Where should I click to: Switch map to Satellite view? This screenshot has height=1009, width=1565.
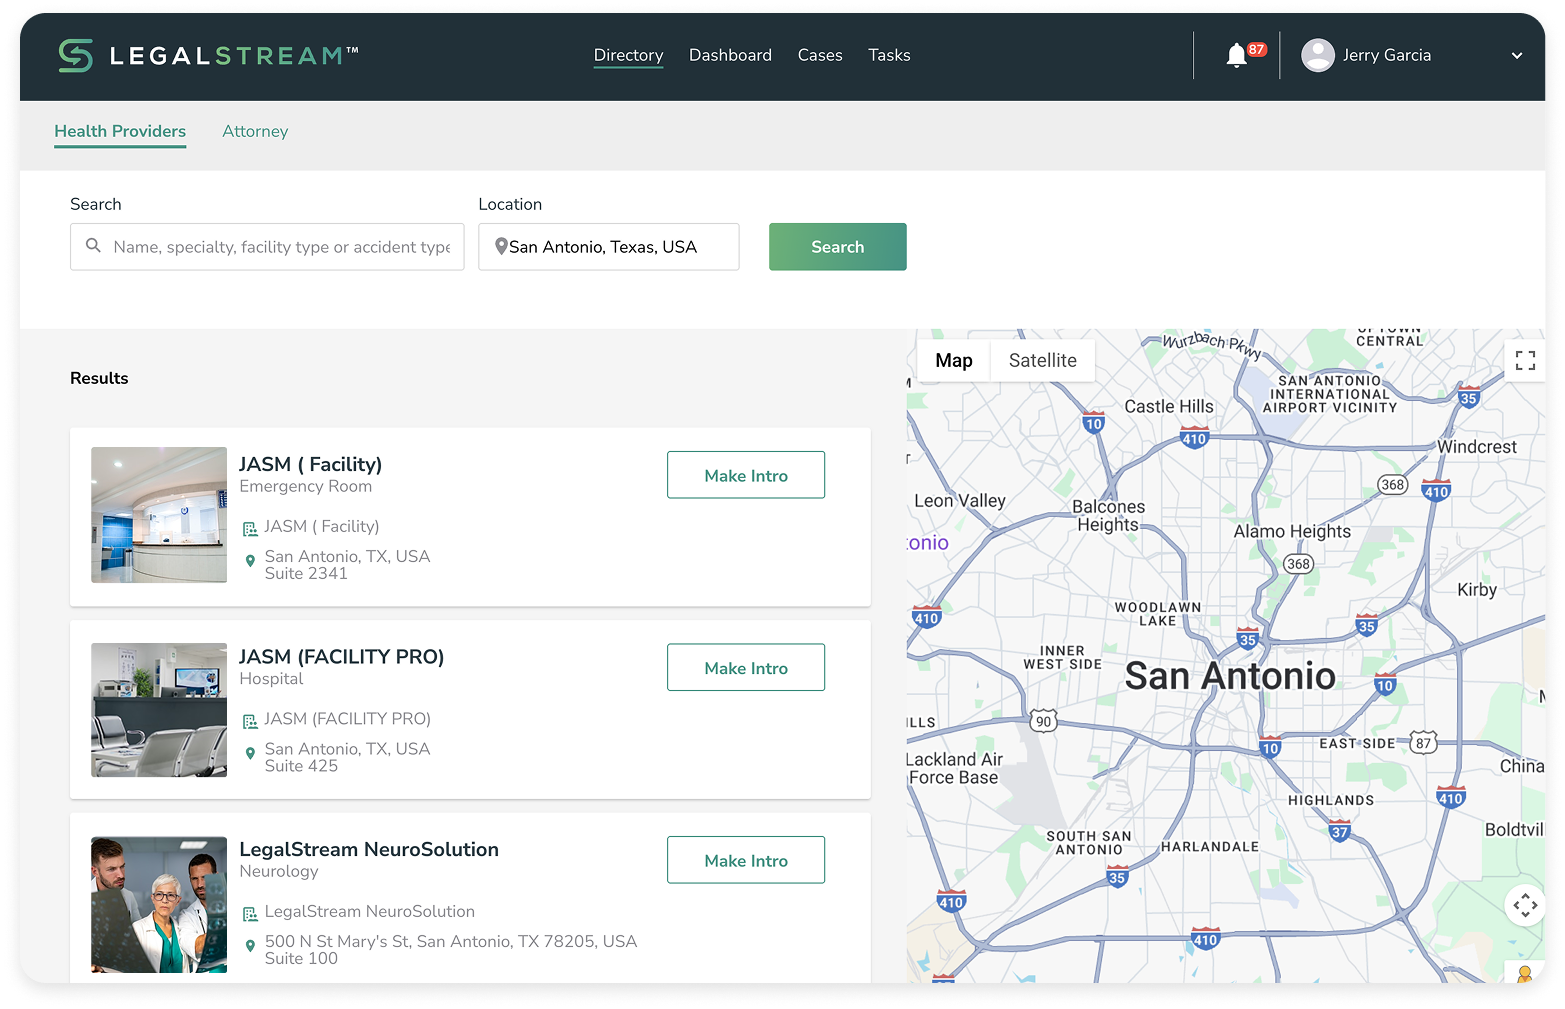1042,361
